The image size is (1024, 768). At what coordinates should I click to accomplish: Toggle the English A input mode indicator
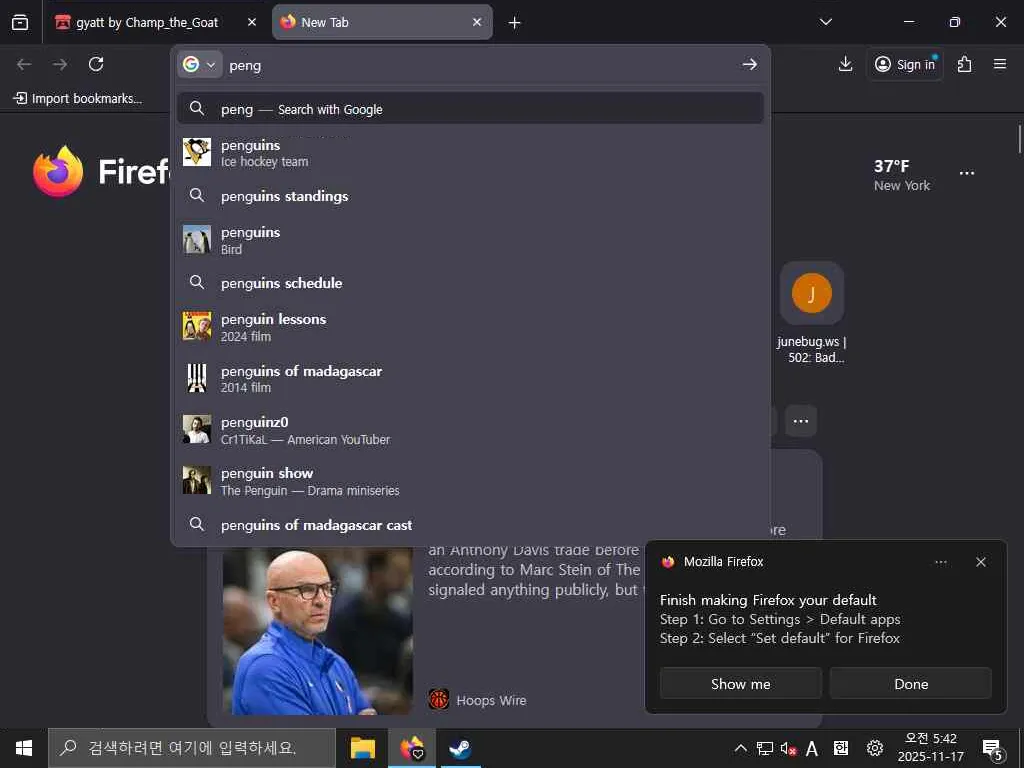coord(812,748)
